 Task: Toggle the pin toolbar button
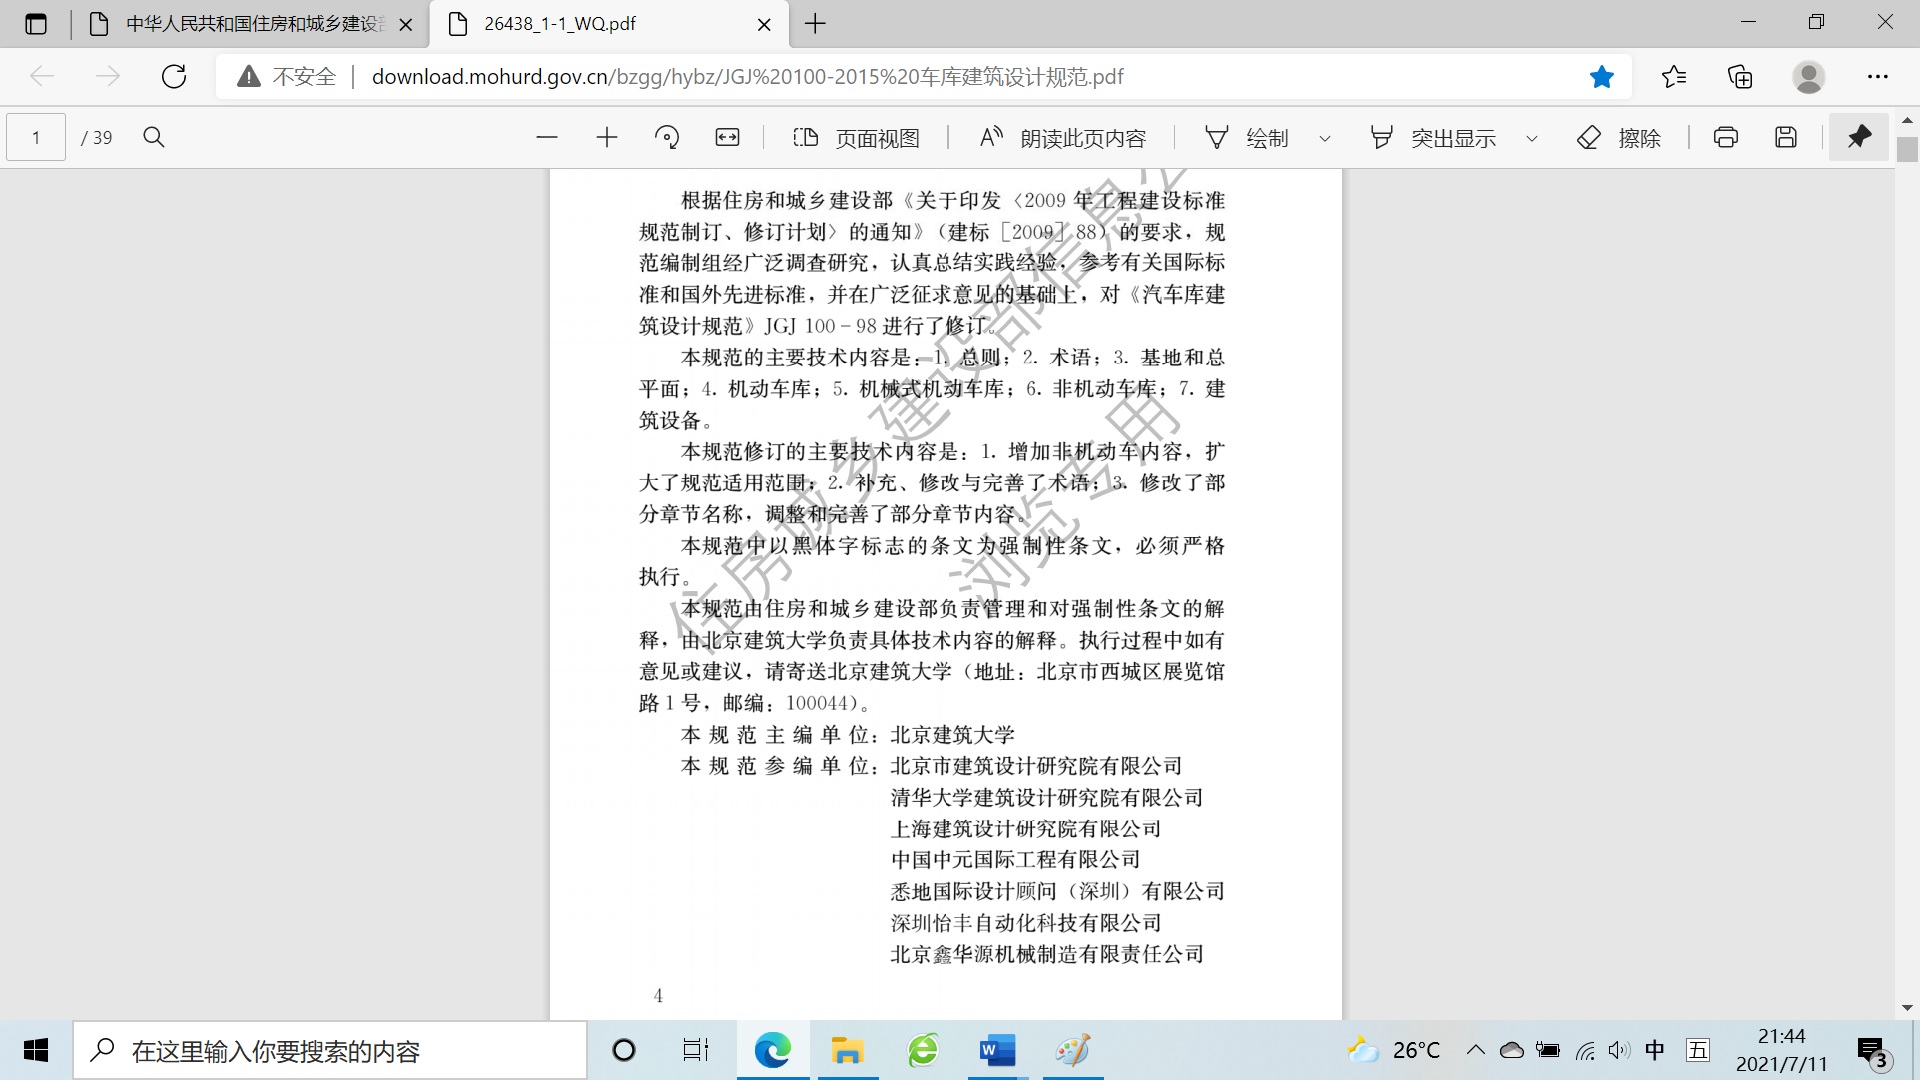(x=1859, y=137)
